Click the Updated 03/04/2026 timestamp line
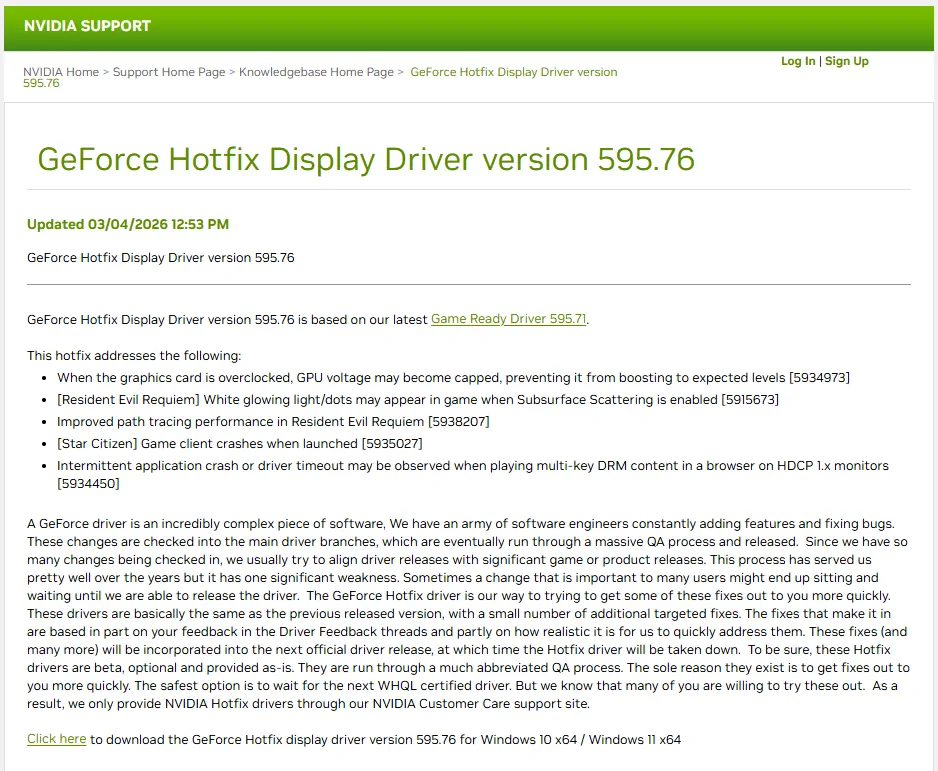The width and height of the screenshot is (938, 771). point(127,224)
